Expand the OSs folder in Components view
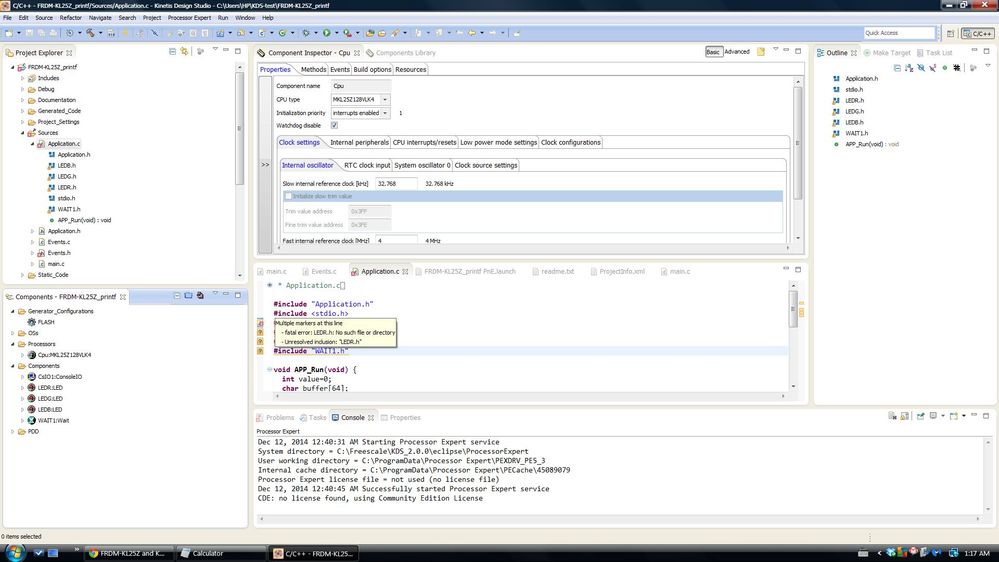The image size is (999, 562). 13,333
